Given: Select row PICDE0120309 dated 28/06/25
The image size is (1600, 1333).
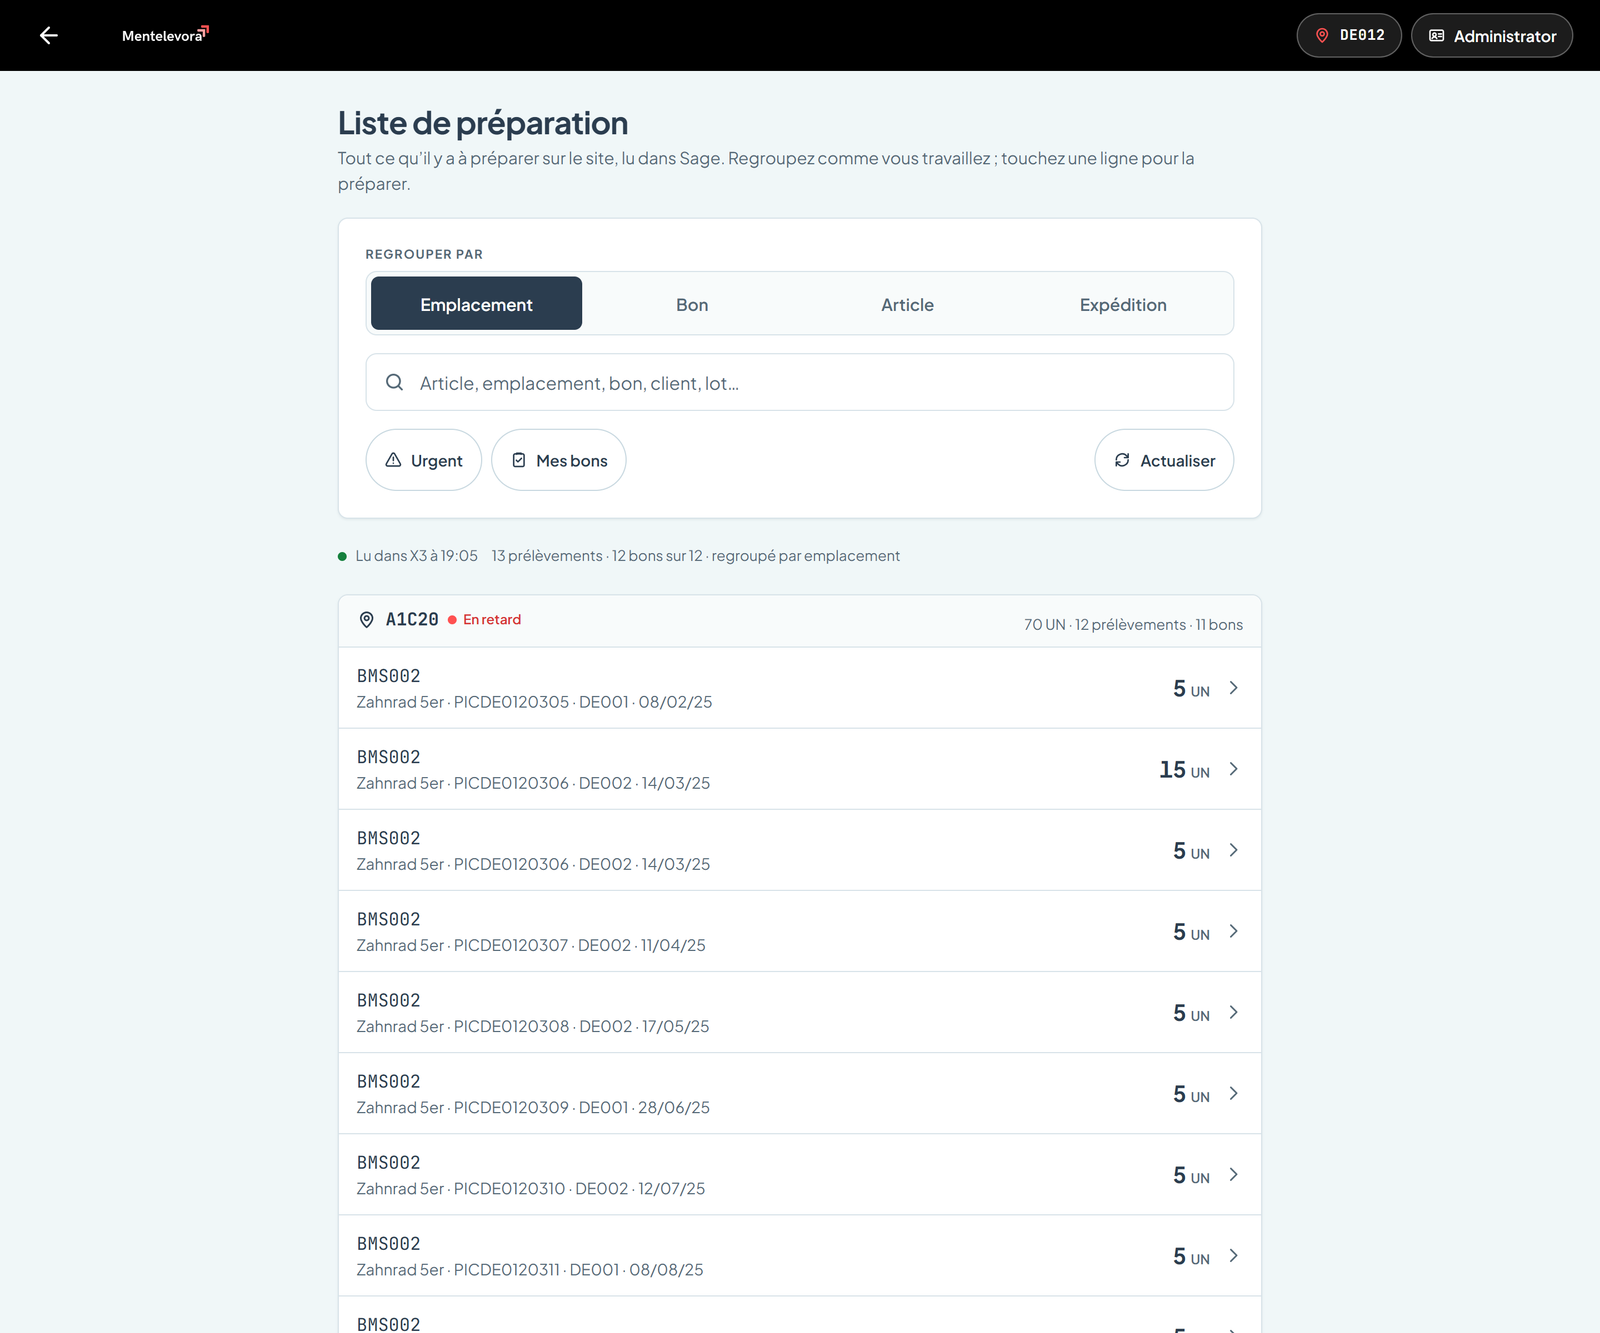Looking at the screenshot, I should [799, 1093].
